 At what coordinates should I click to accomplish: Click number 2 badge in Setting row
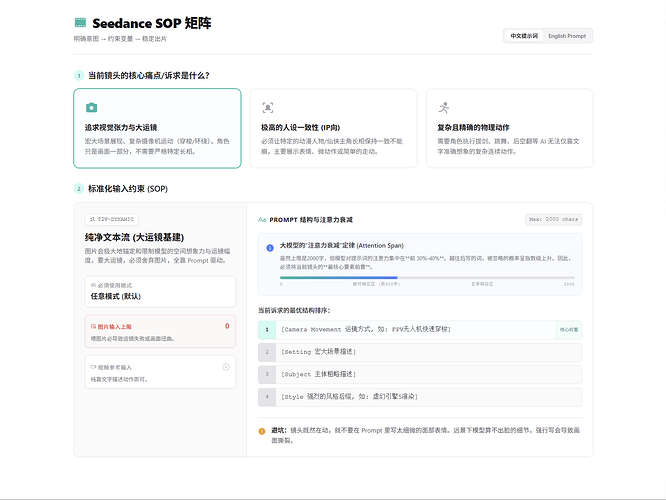pos(267,352)
